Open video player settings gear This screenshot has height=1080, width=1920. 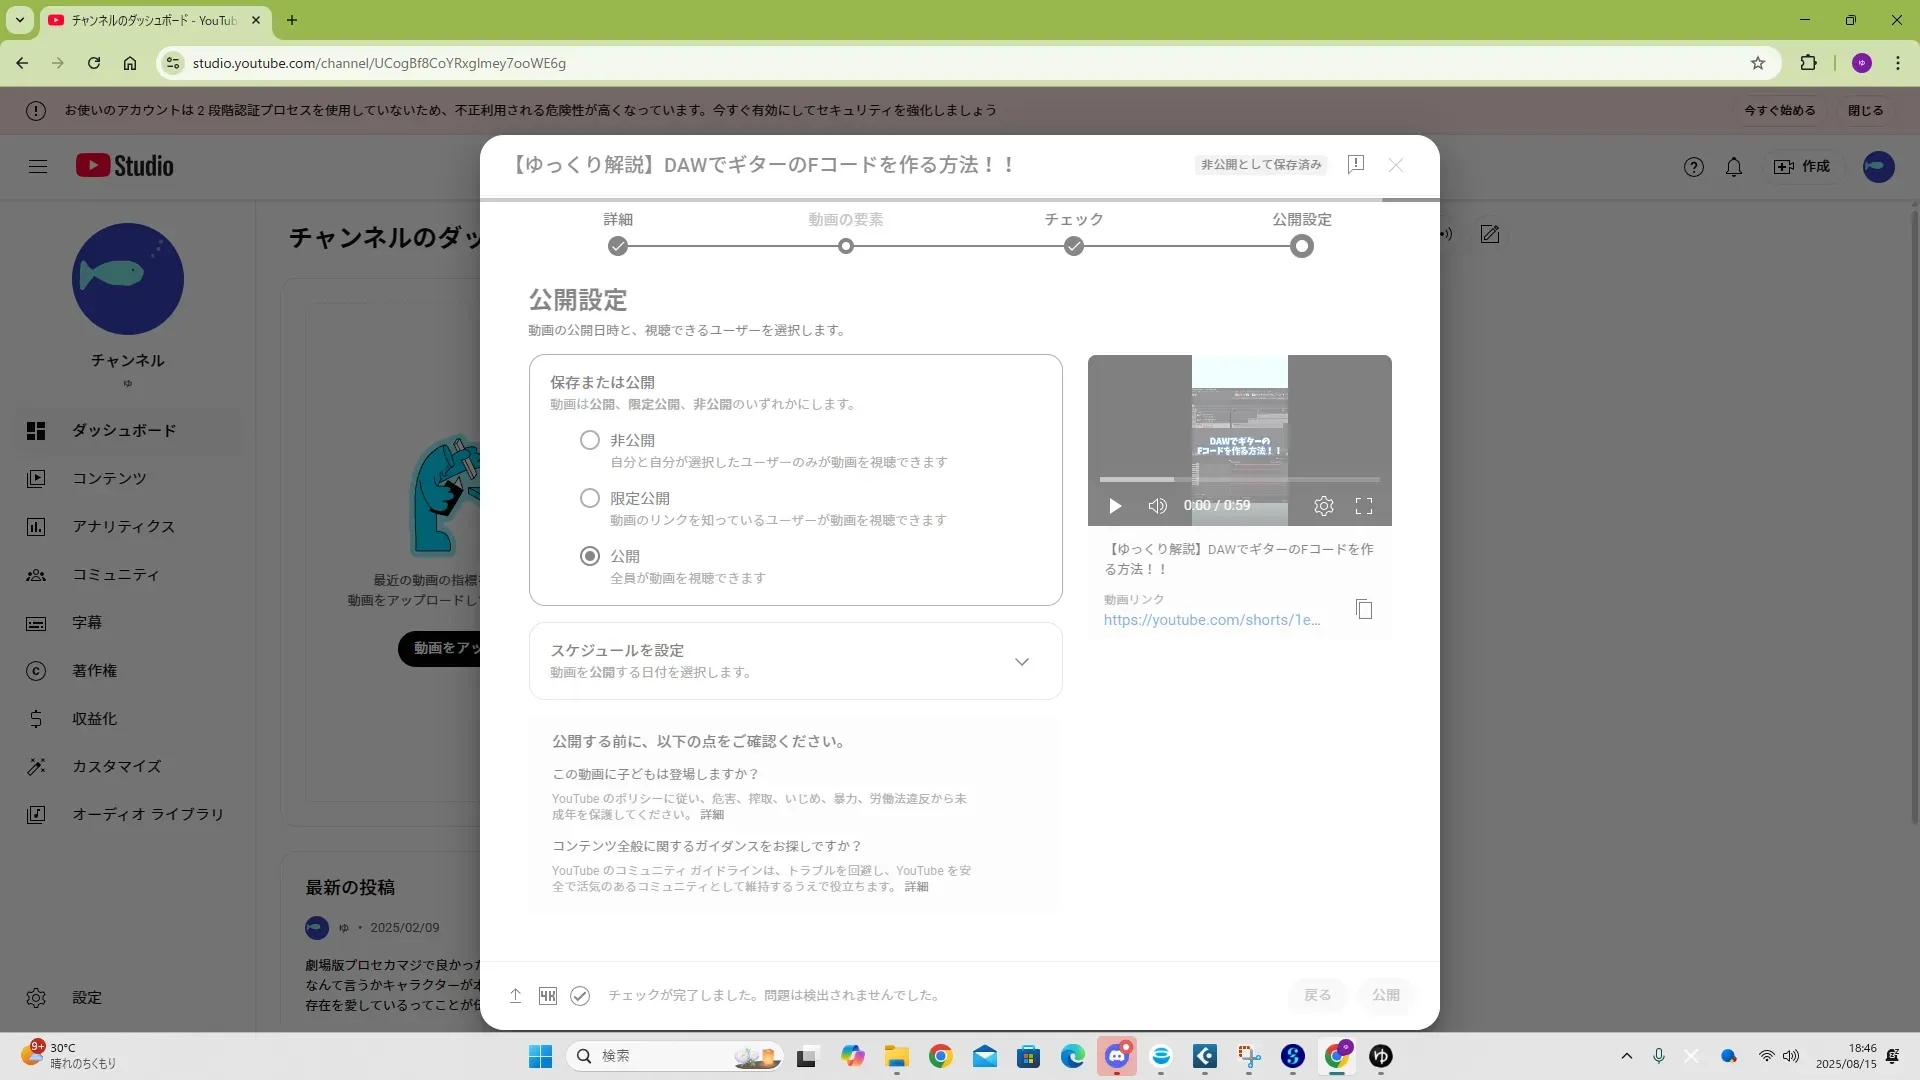1323,506
